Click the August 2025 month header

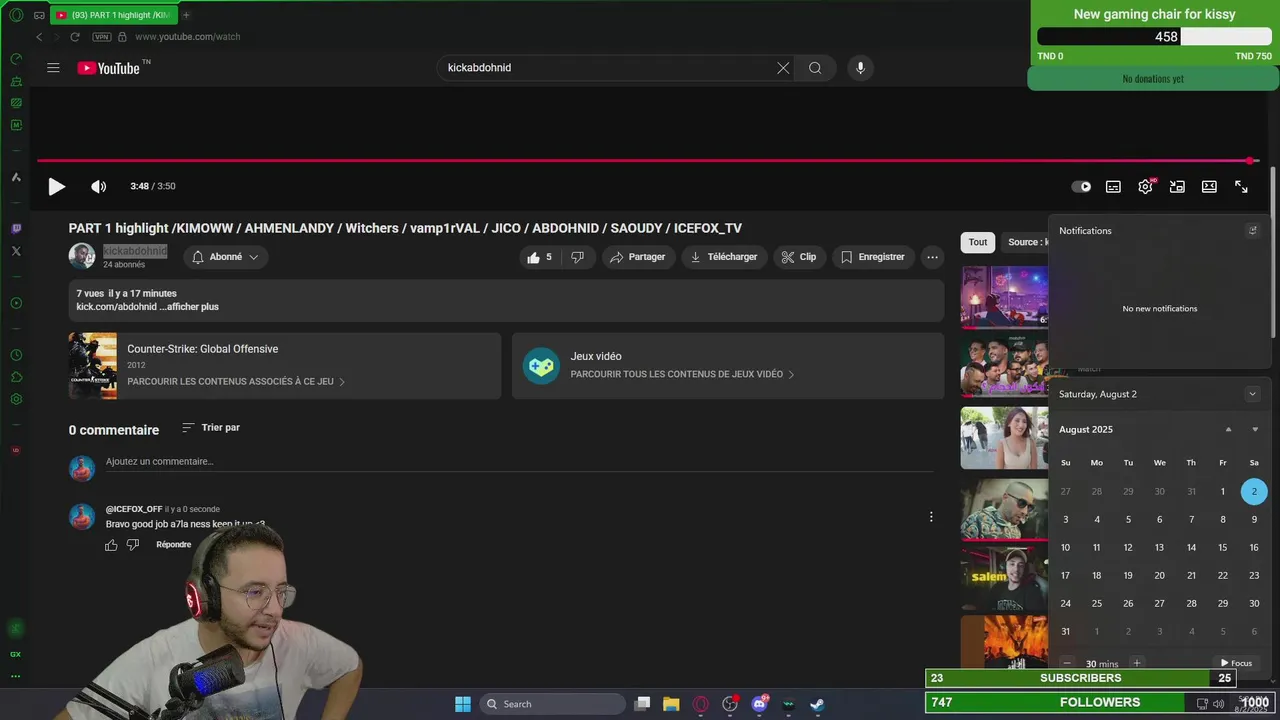(1086, 429)
